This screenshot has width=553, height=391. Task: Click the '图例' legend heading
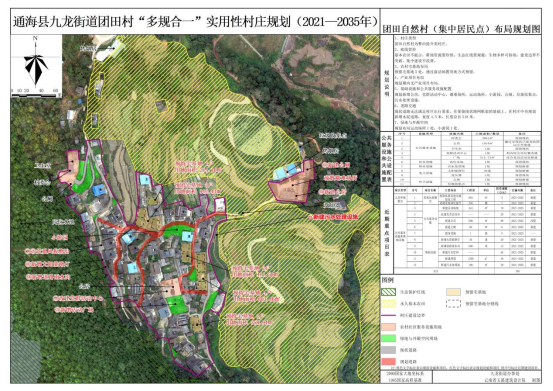388,280
